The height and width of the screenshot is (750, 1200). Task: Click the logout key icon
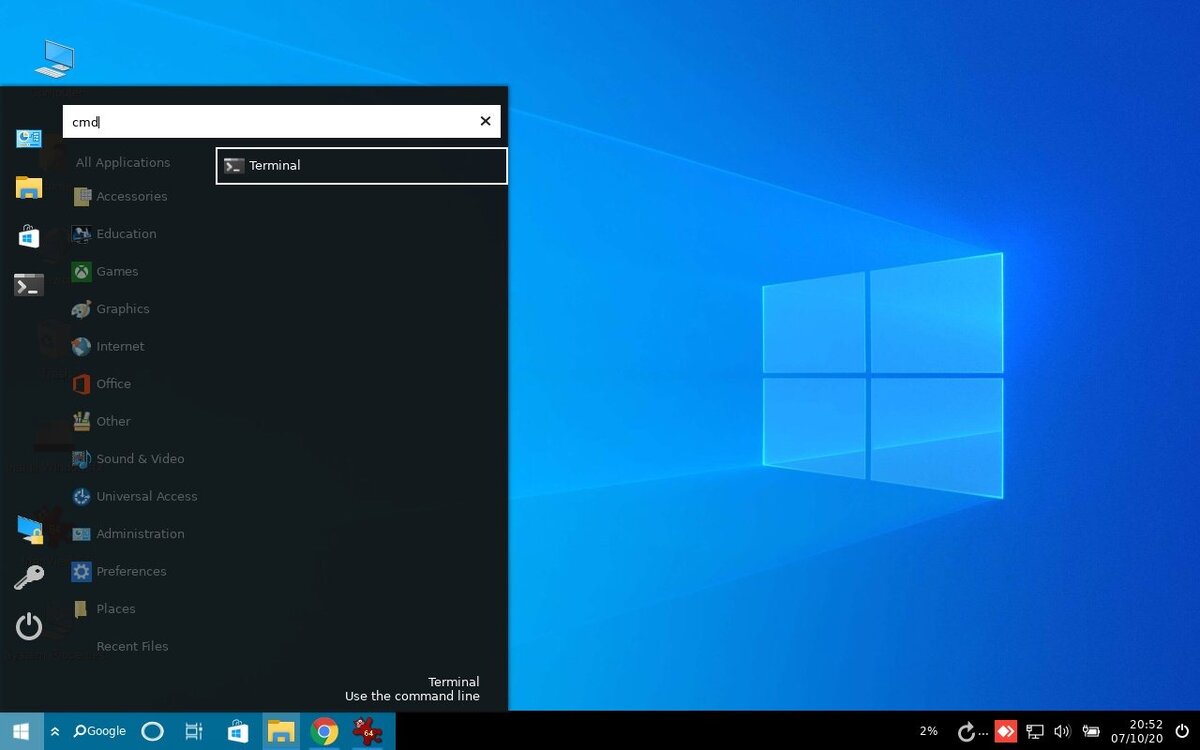(29, 577)
